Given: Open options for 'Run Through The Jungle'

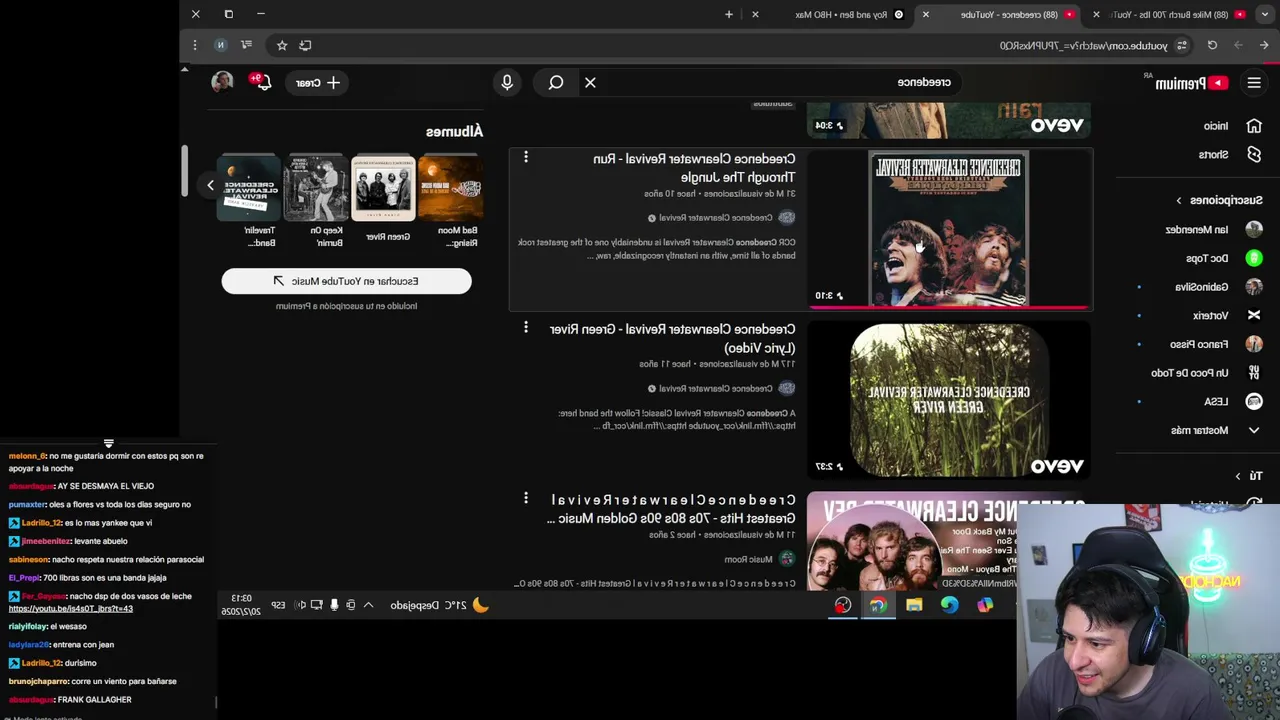Looking at the screenshot, I should click(526, 157).
